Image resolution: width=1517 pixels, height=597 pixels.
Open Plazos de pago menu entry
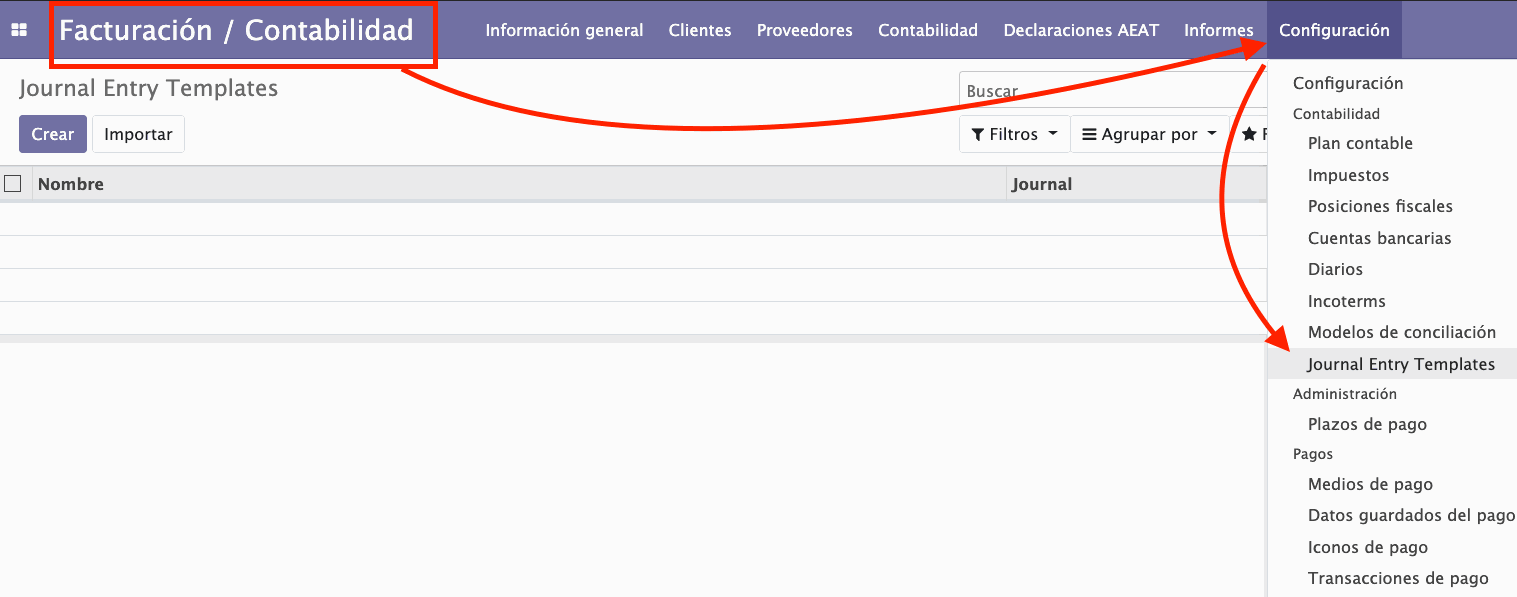1367,424
